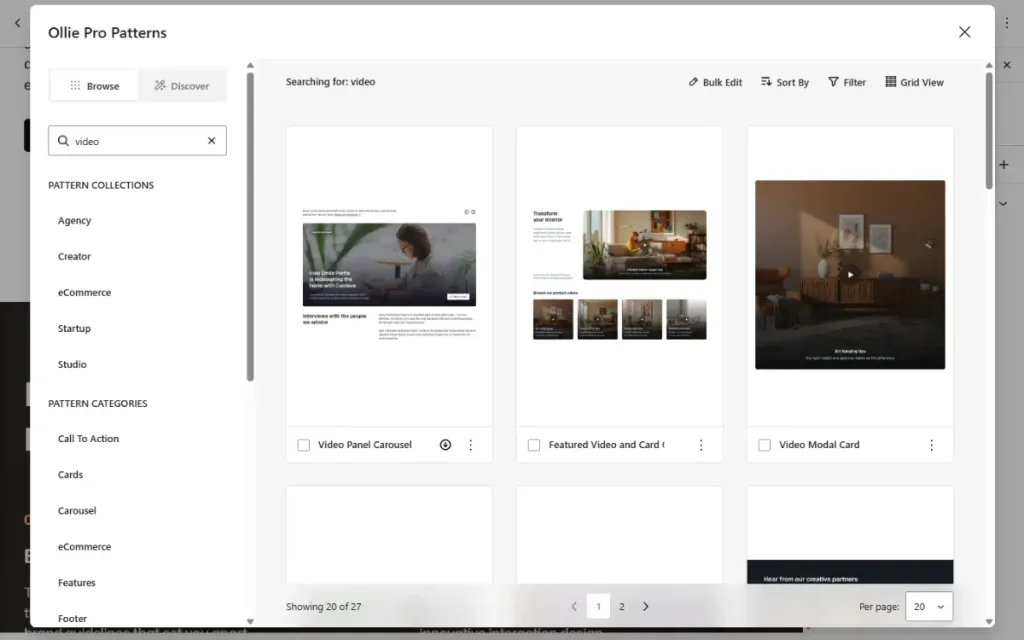This screenshot has height=640, width=1024.
Task: Click the results pane scrollbar thumb
Action: [x=989, y=131]
